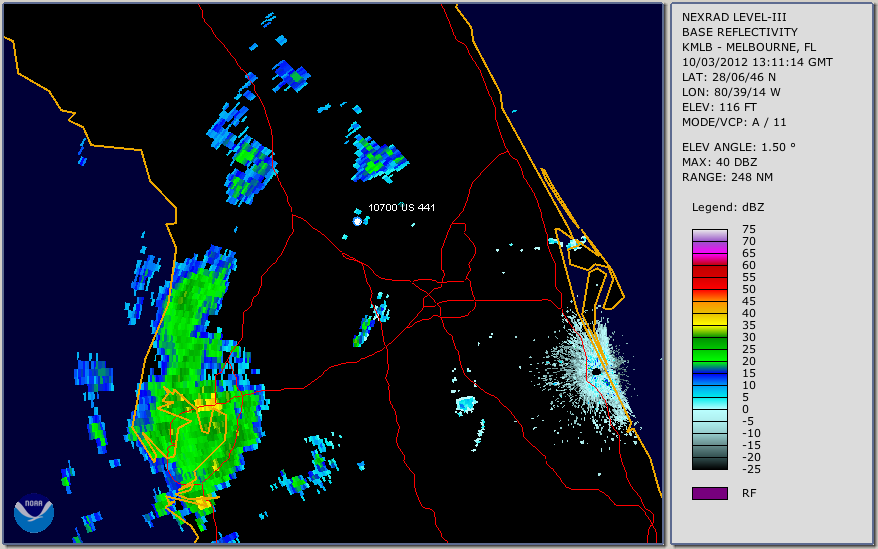Select 'RANGE: 248 NM' text
The height and width of the screenshot is (549, 878).
727,178
